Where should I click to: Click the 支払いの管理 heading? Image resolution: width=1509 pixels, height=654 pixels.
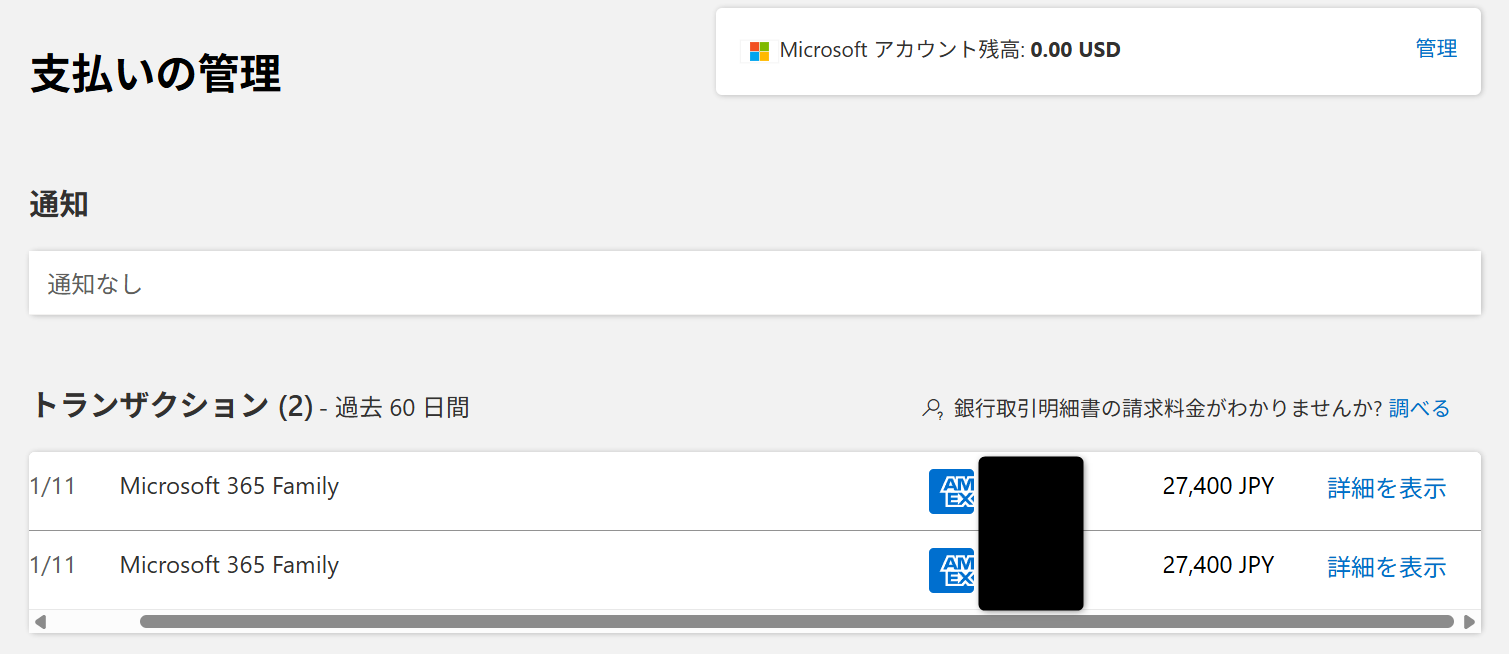tap(156, 75)
